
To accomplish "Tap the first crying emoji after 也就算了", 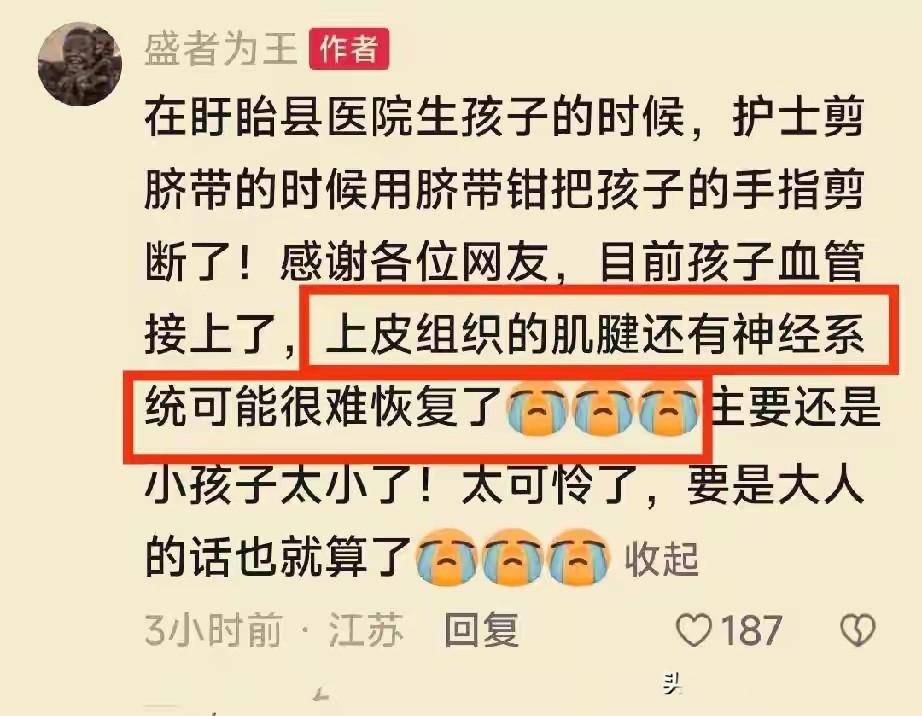I will point(446,558).
